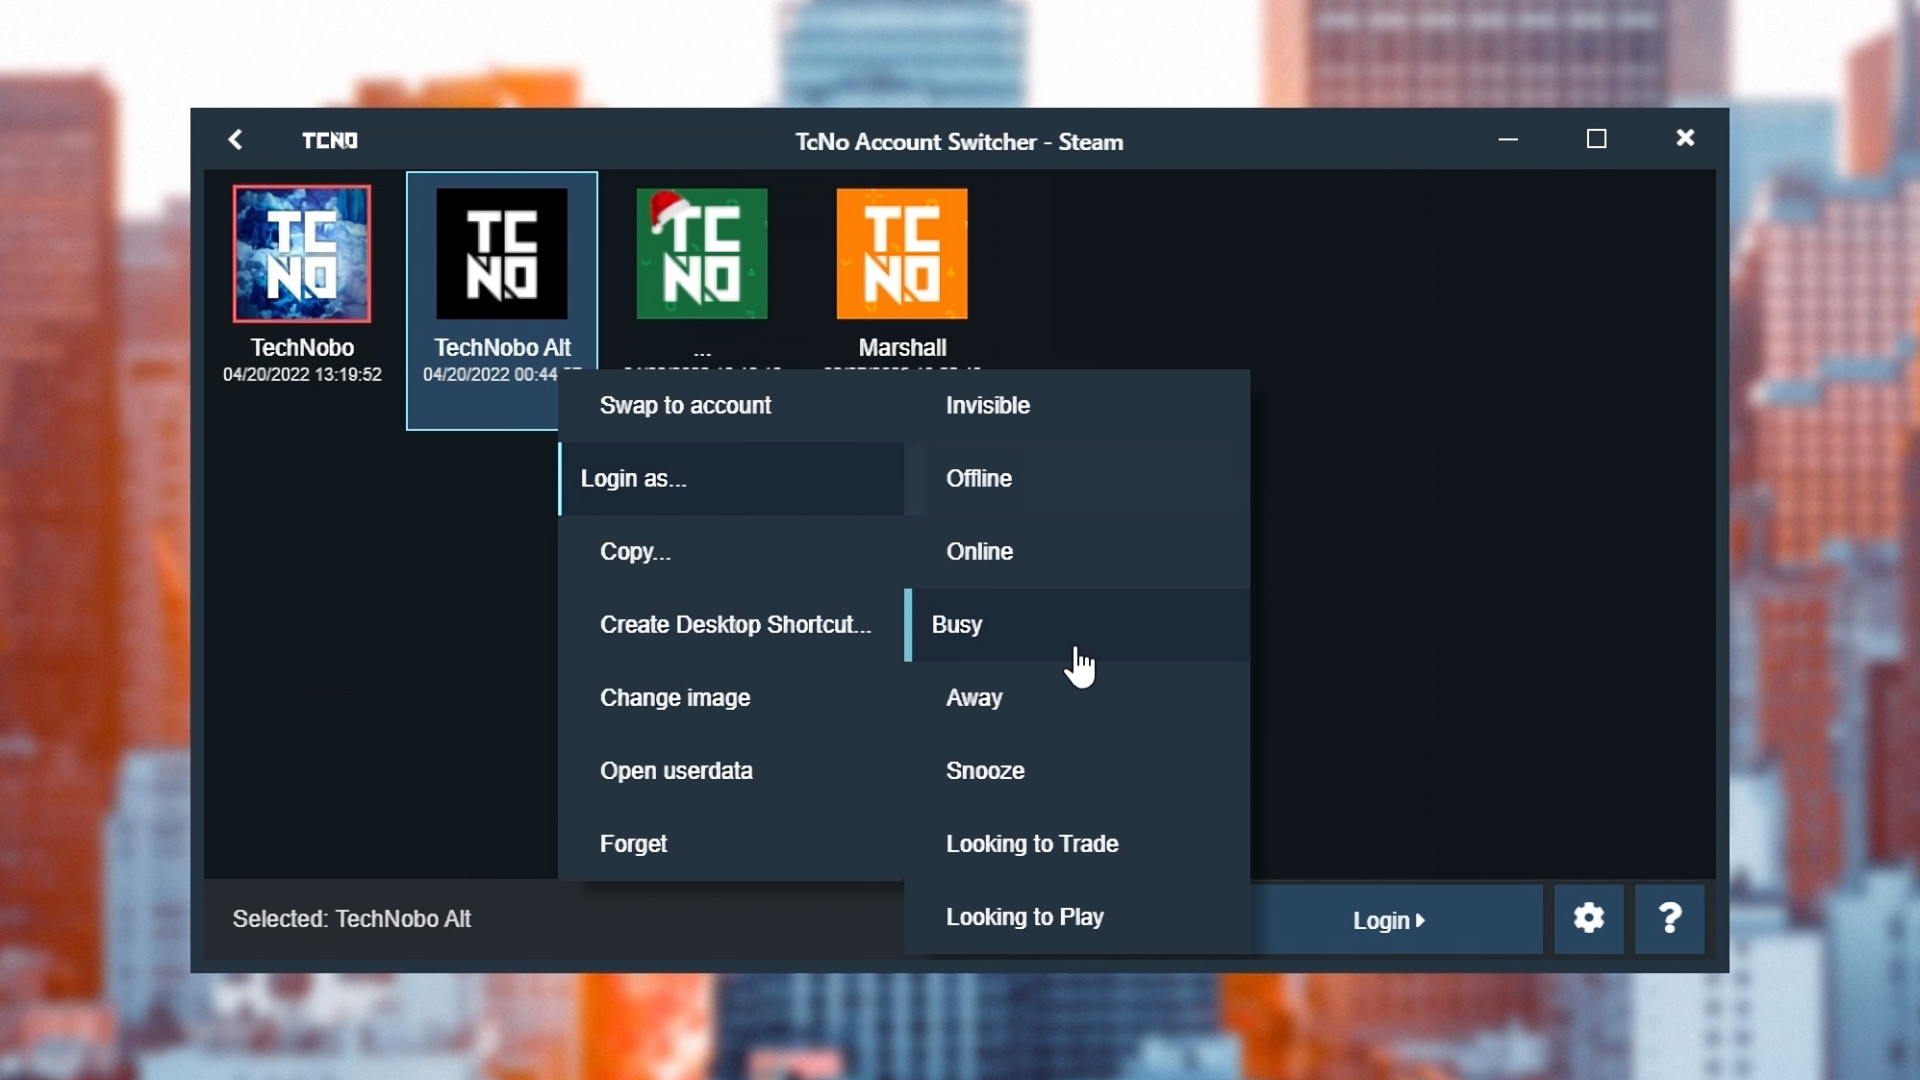
Task: Click Forget in the context menu
Action: click(633, 843)
